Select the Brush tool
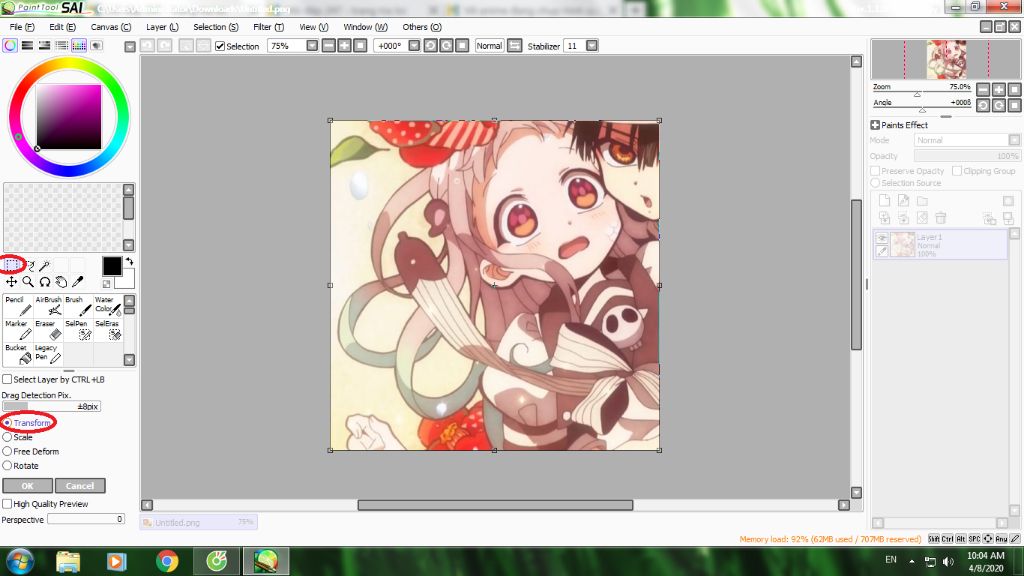 (78, 306)
